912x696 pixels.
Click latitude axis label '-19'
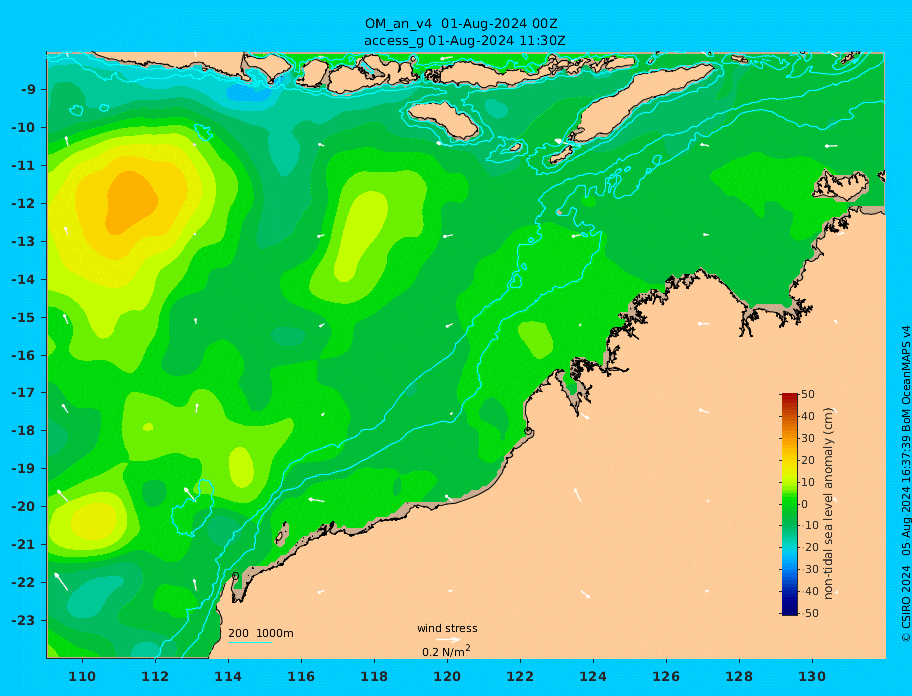pos(23,469)
